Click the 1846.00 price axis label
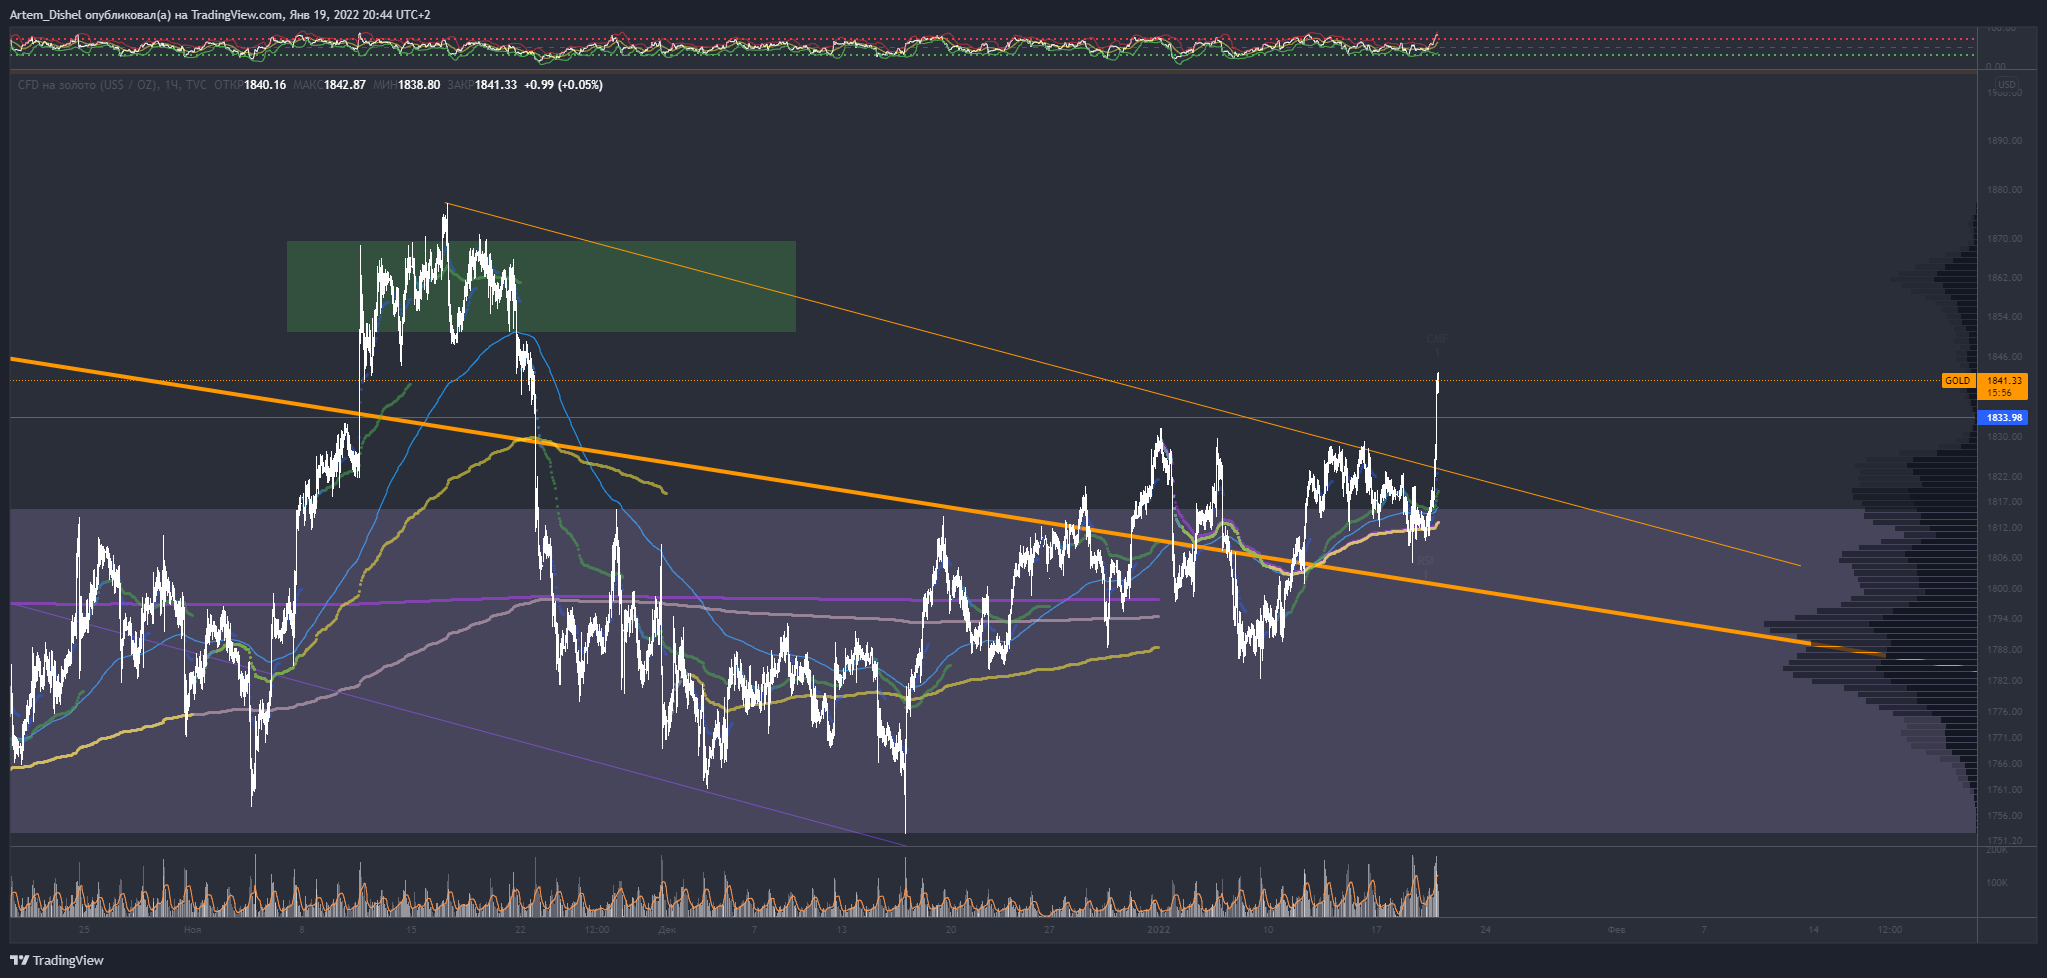Viewport: 2047px width, 978px height. (2004, 357)
